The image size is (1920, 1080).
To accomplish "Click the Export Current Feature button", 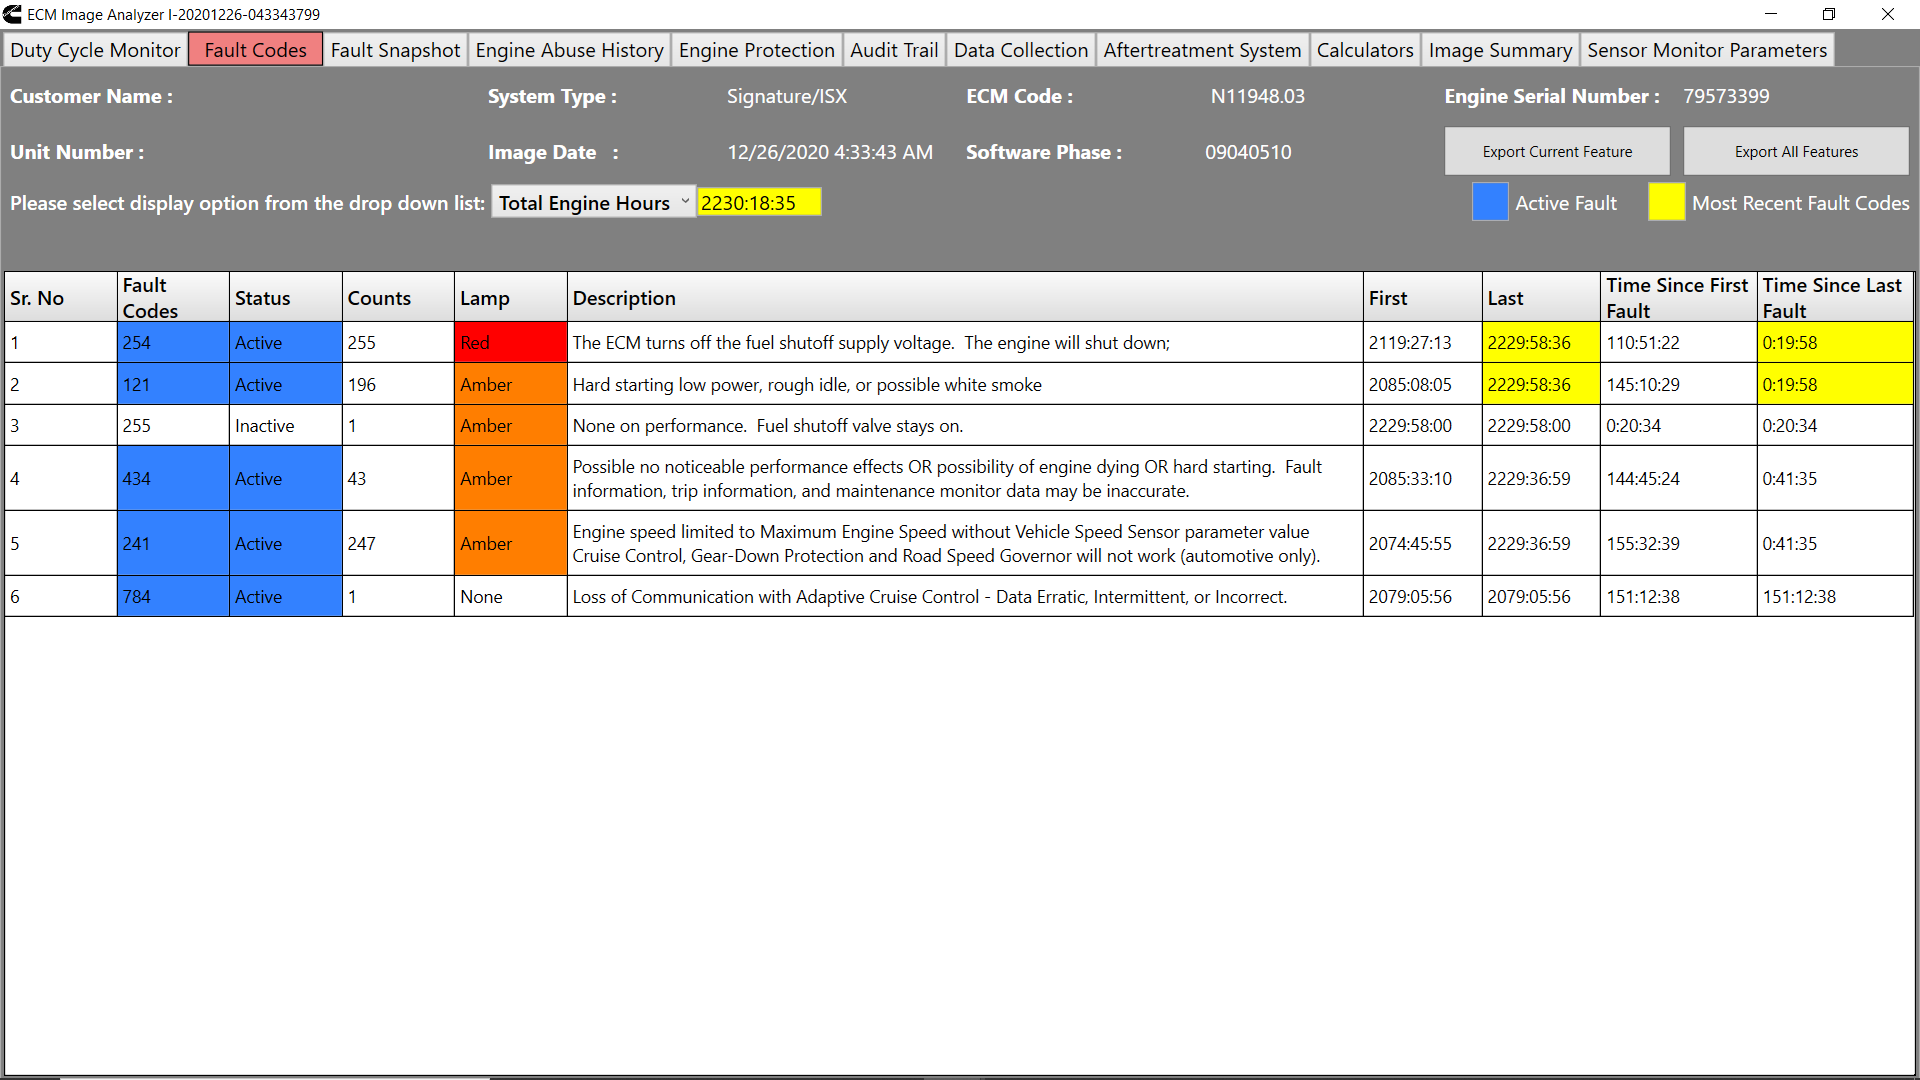I will pos(1556,151).
